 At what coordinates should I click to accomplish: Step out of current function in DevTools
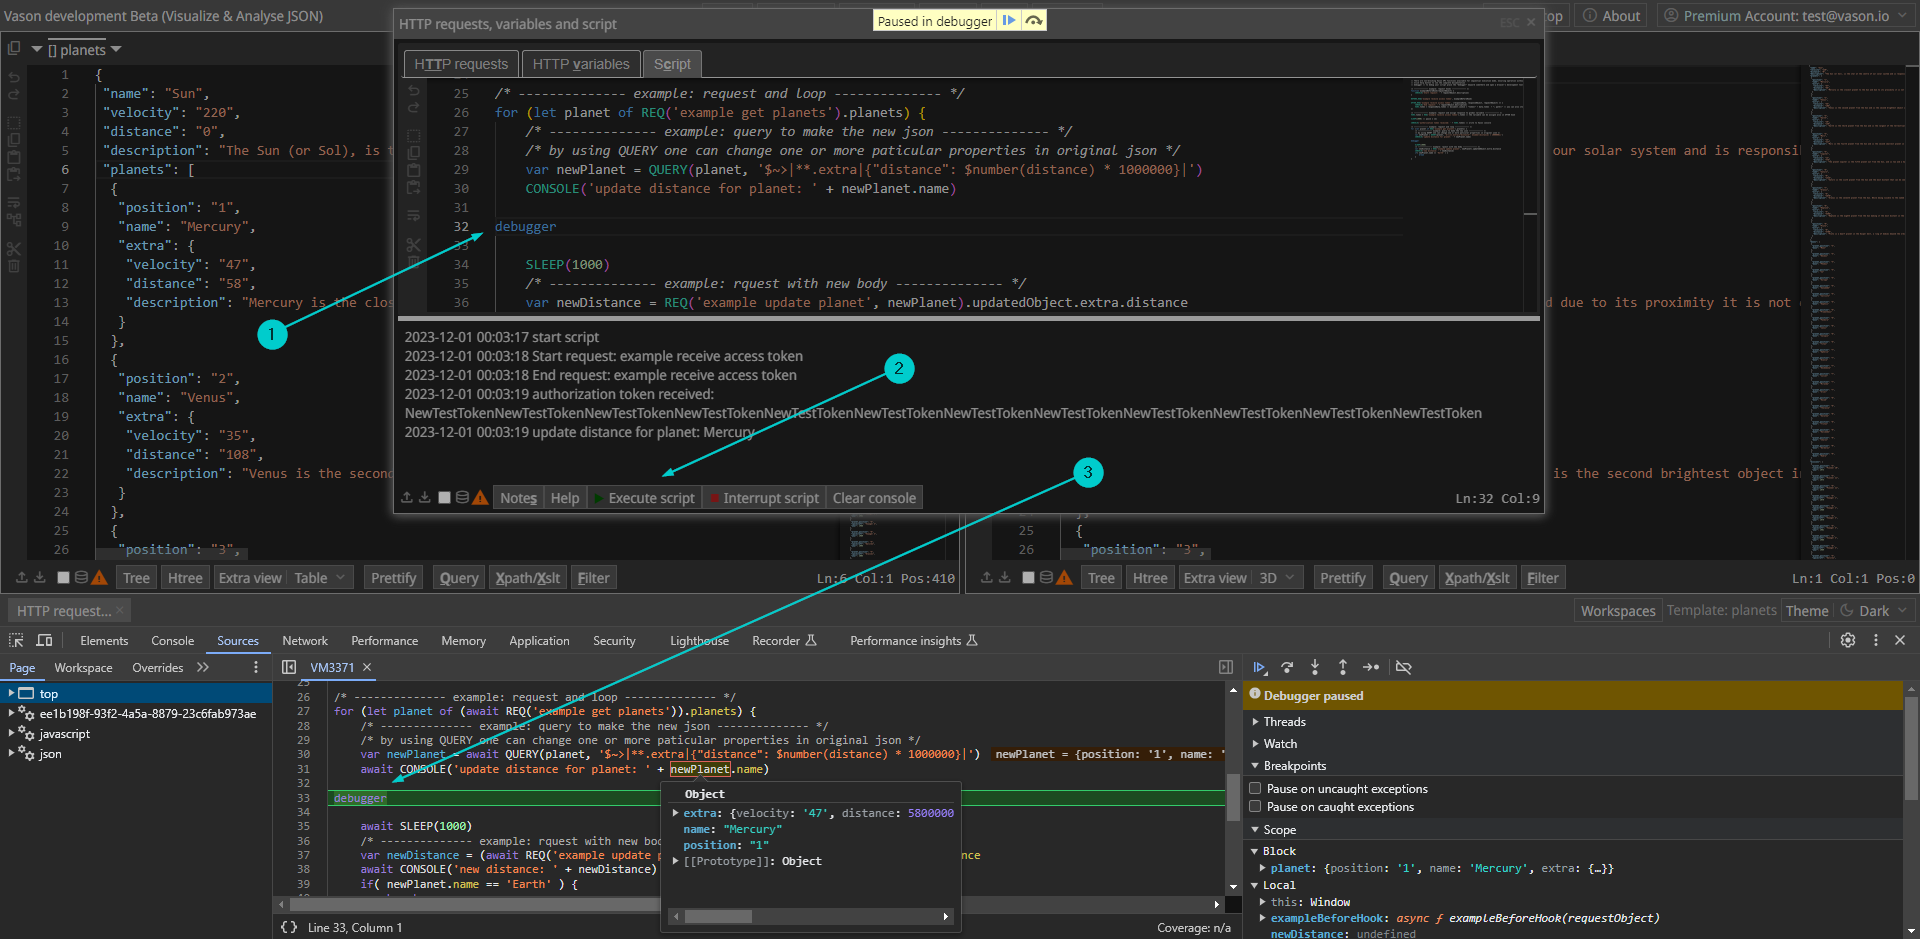tap(1343, 667)
